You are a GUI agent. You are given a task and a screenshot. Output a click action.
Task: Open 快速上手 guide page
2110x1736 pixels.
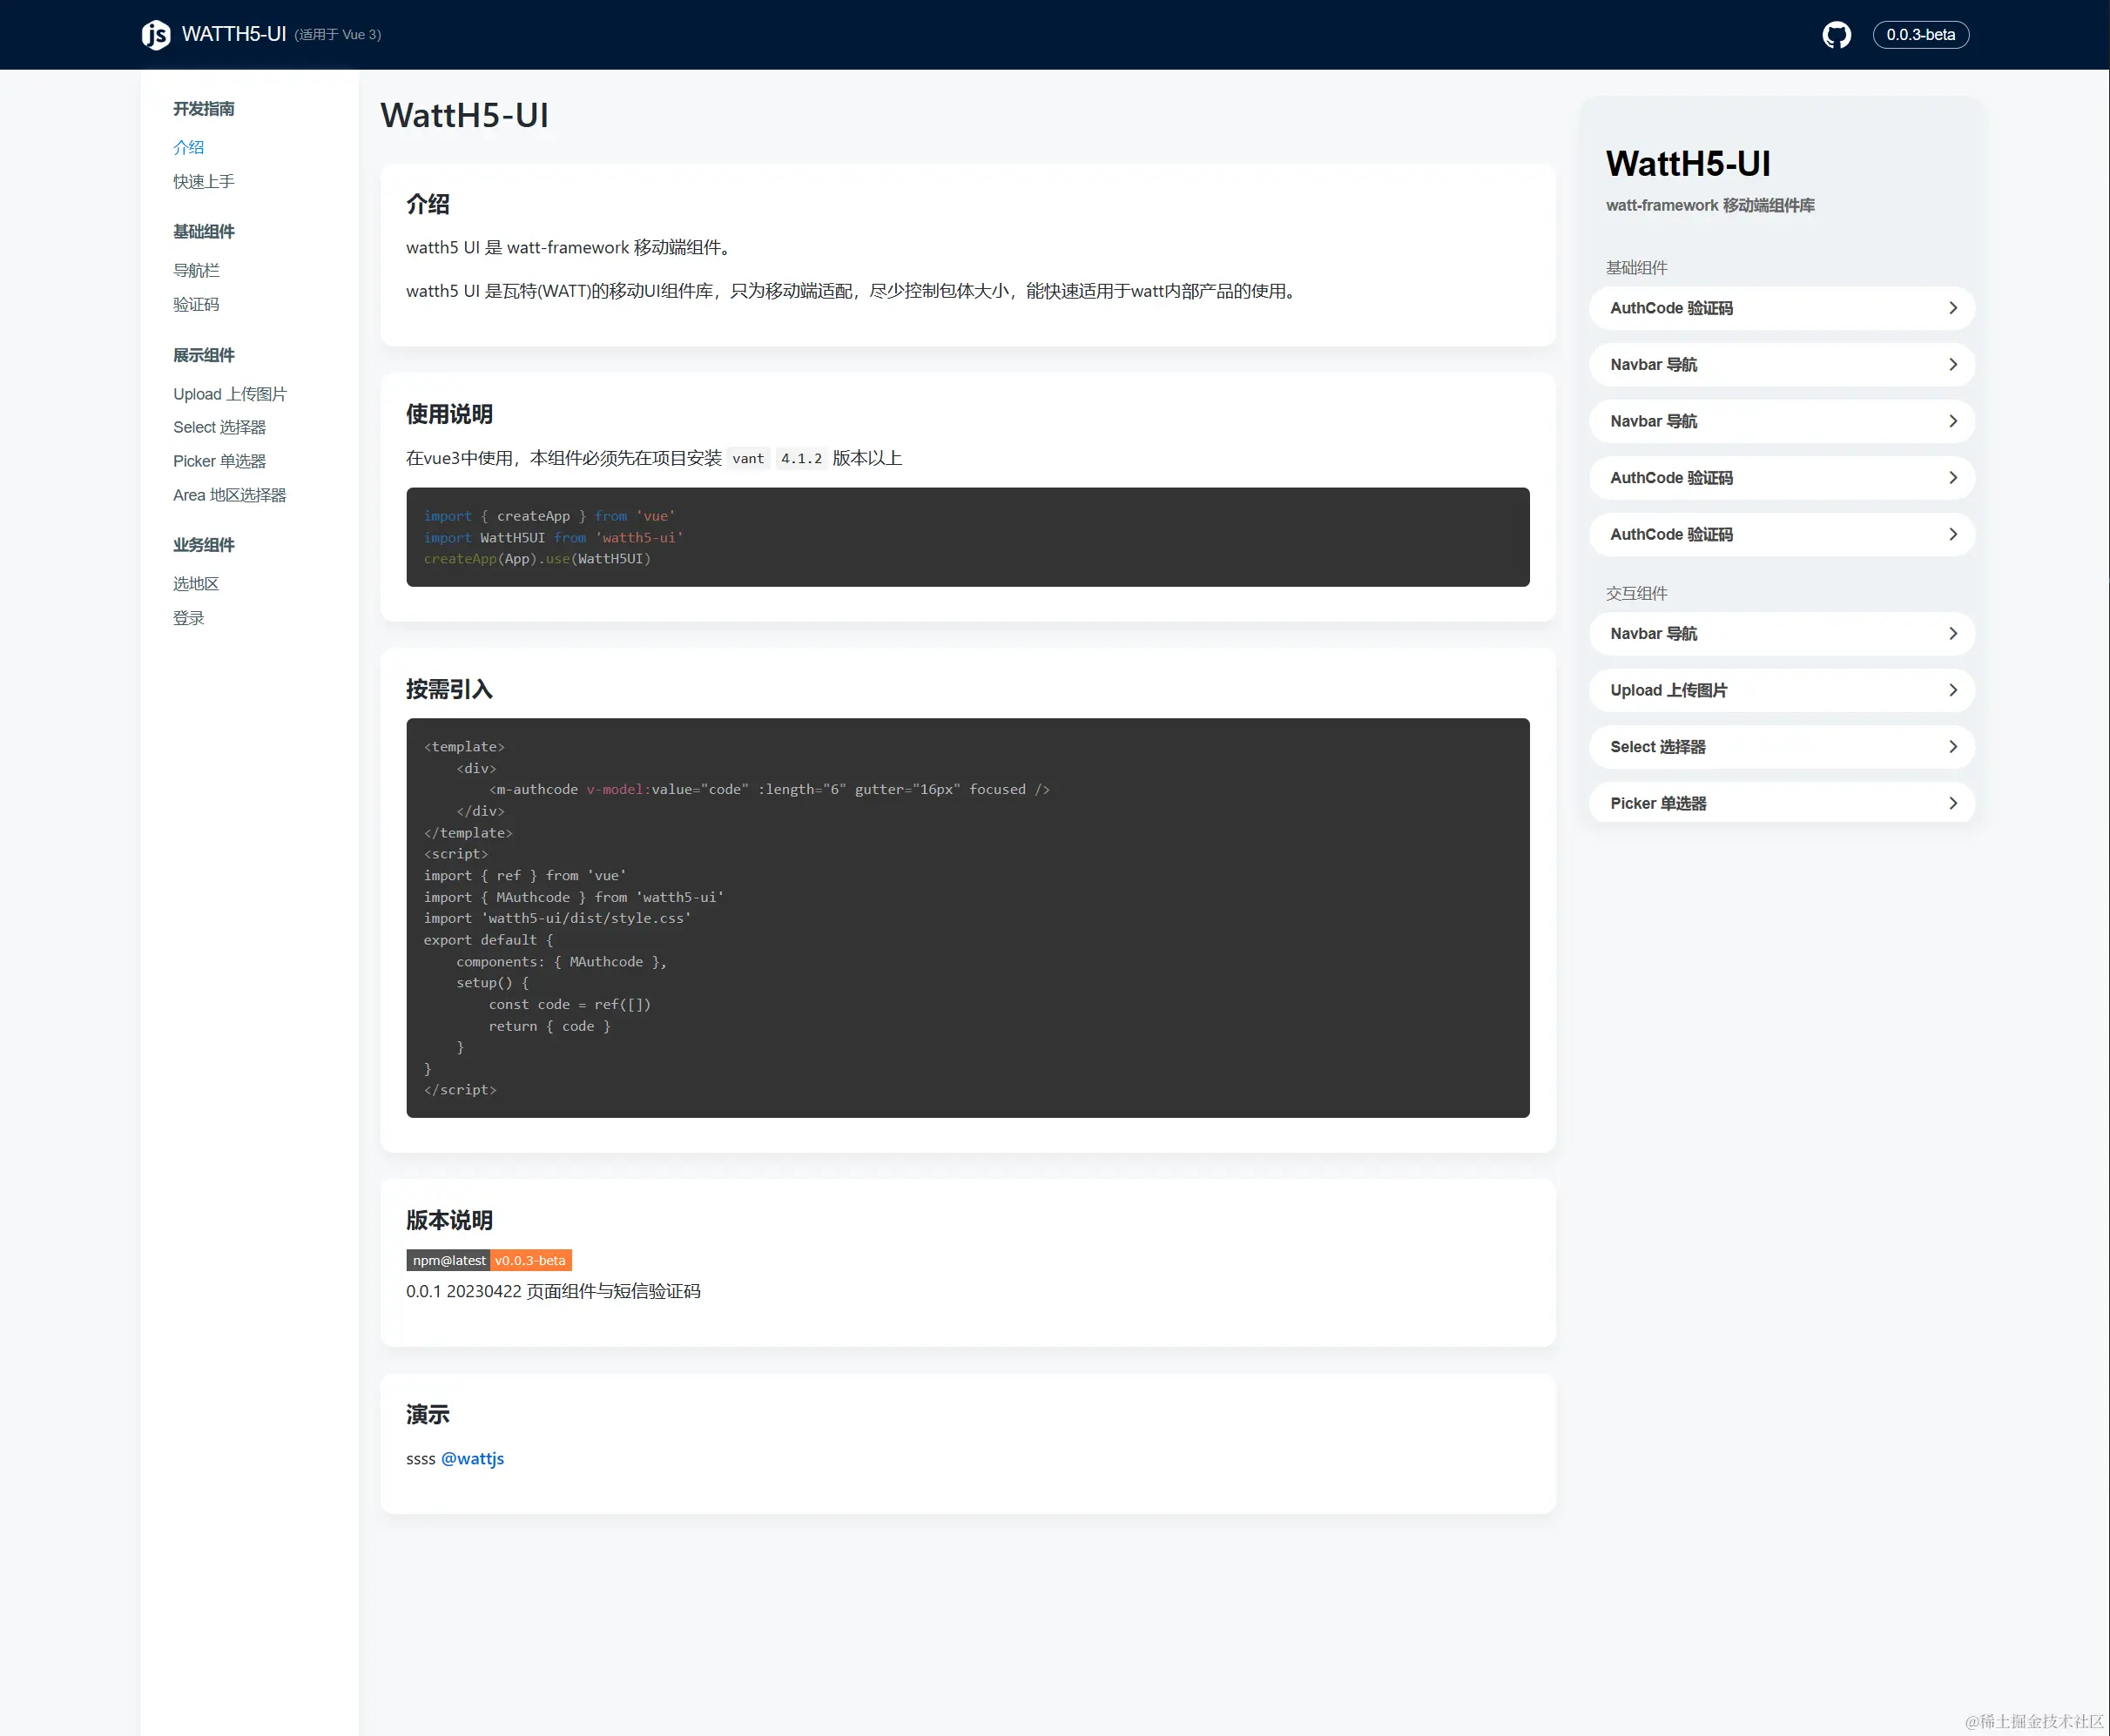(x=204, y=181)
